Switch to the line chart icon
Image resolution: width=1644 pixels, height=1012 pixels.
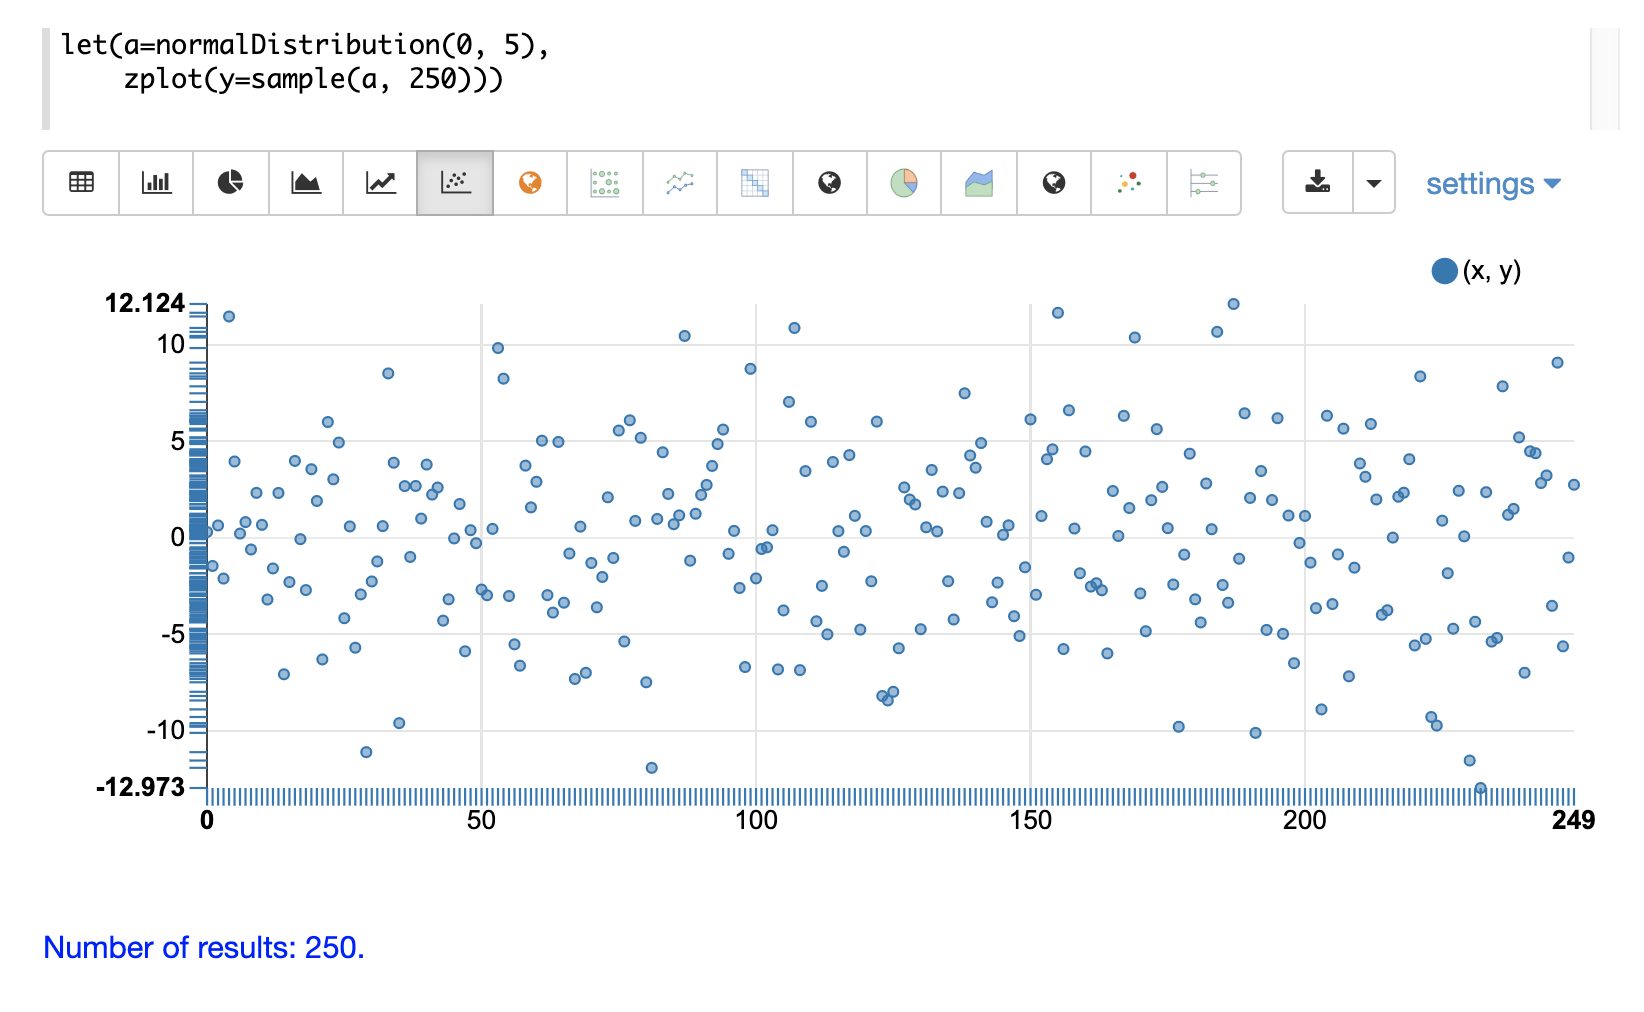pyautogui.click(x=380, y=183)
